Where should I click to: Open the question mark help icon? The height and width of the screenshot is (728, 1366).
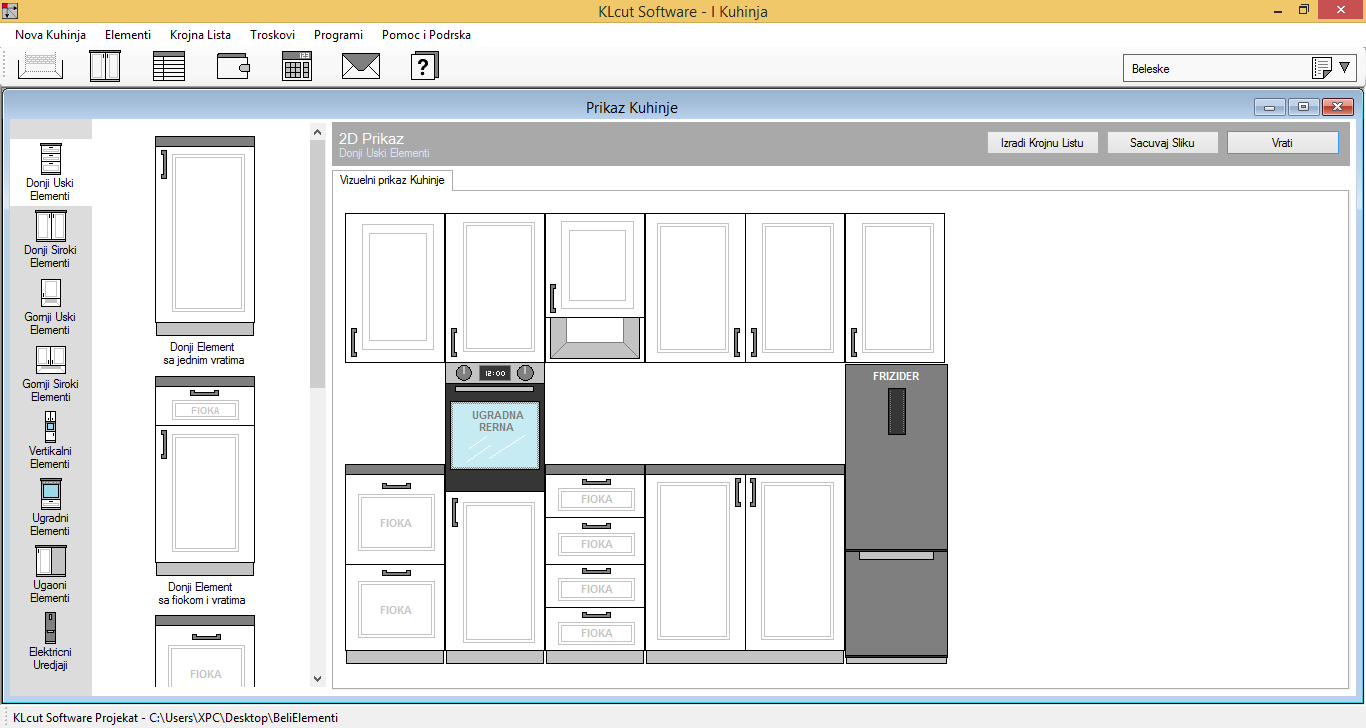(425, 66)
